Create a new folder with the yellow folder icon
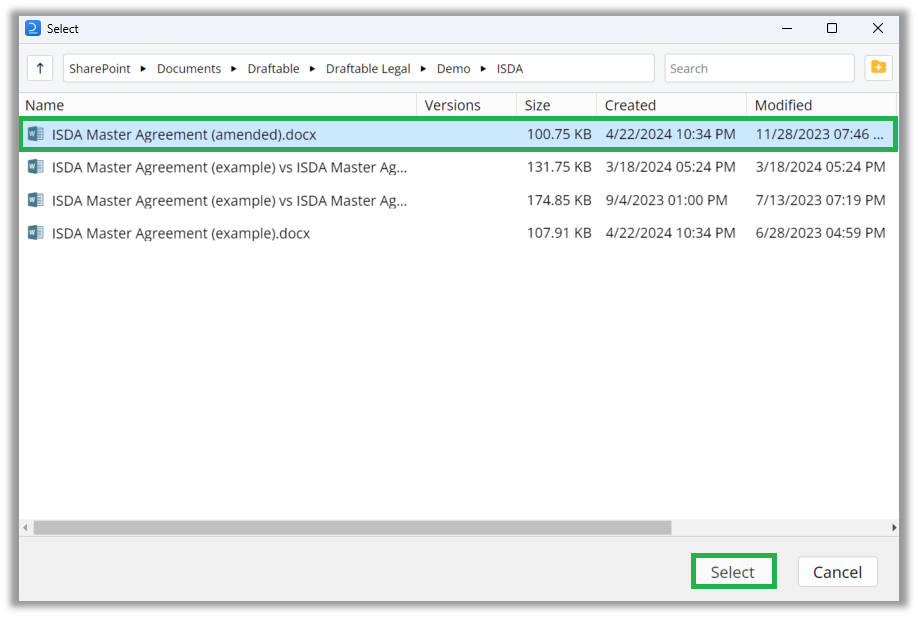This screenshot has width=918, height=617. [878, 68]
